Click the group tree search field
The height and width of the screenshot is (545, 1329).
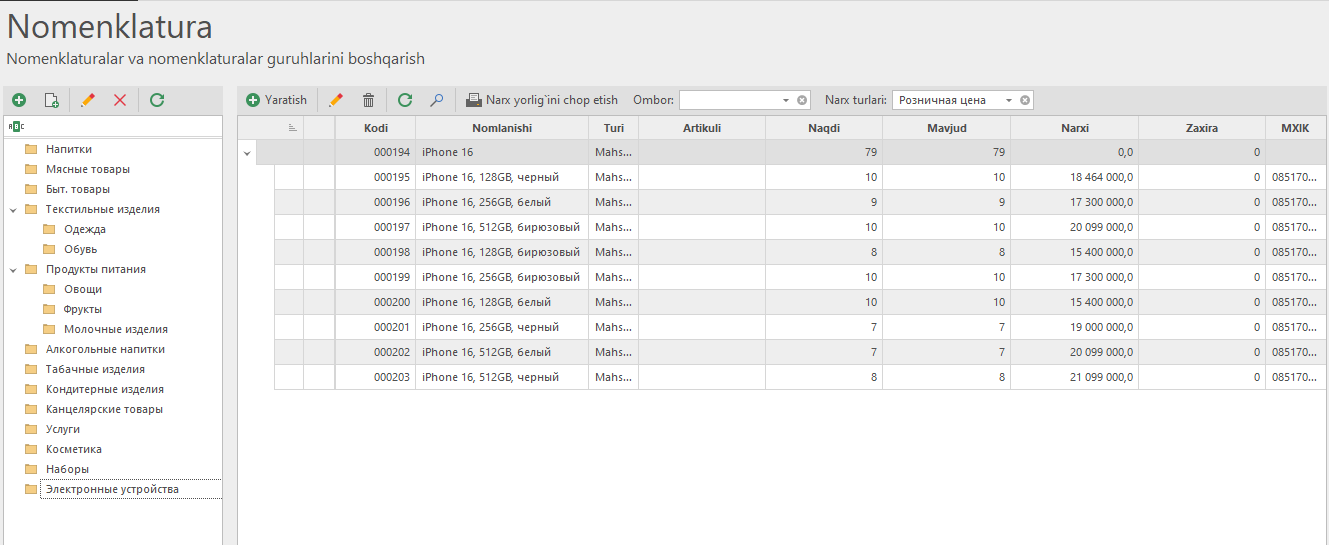pyautogui.click(x=113, y=126)
